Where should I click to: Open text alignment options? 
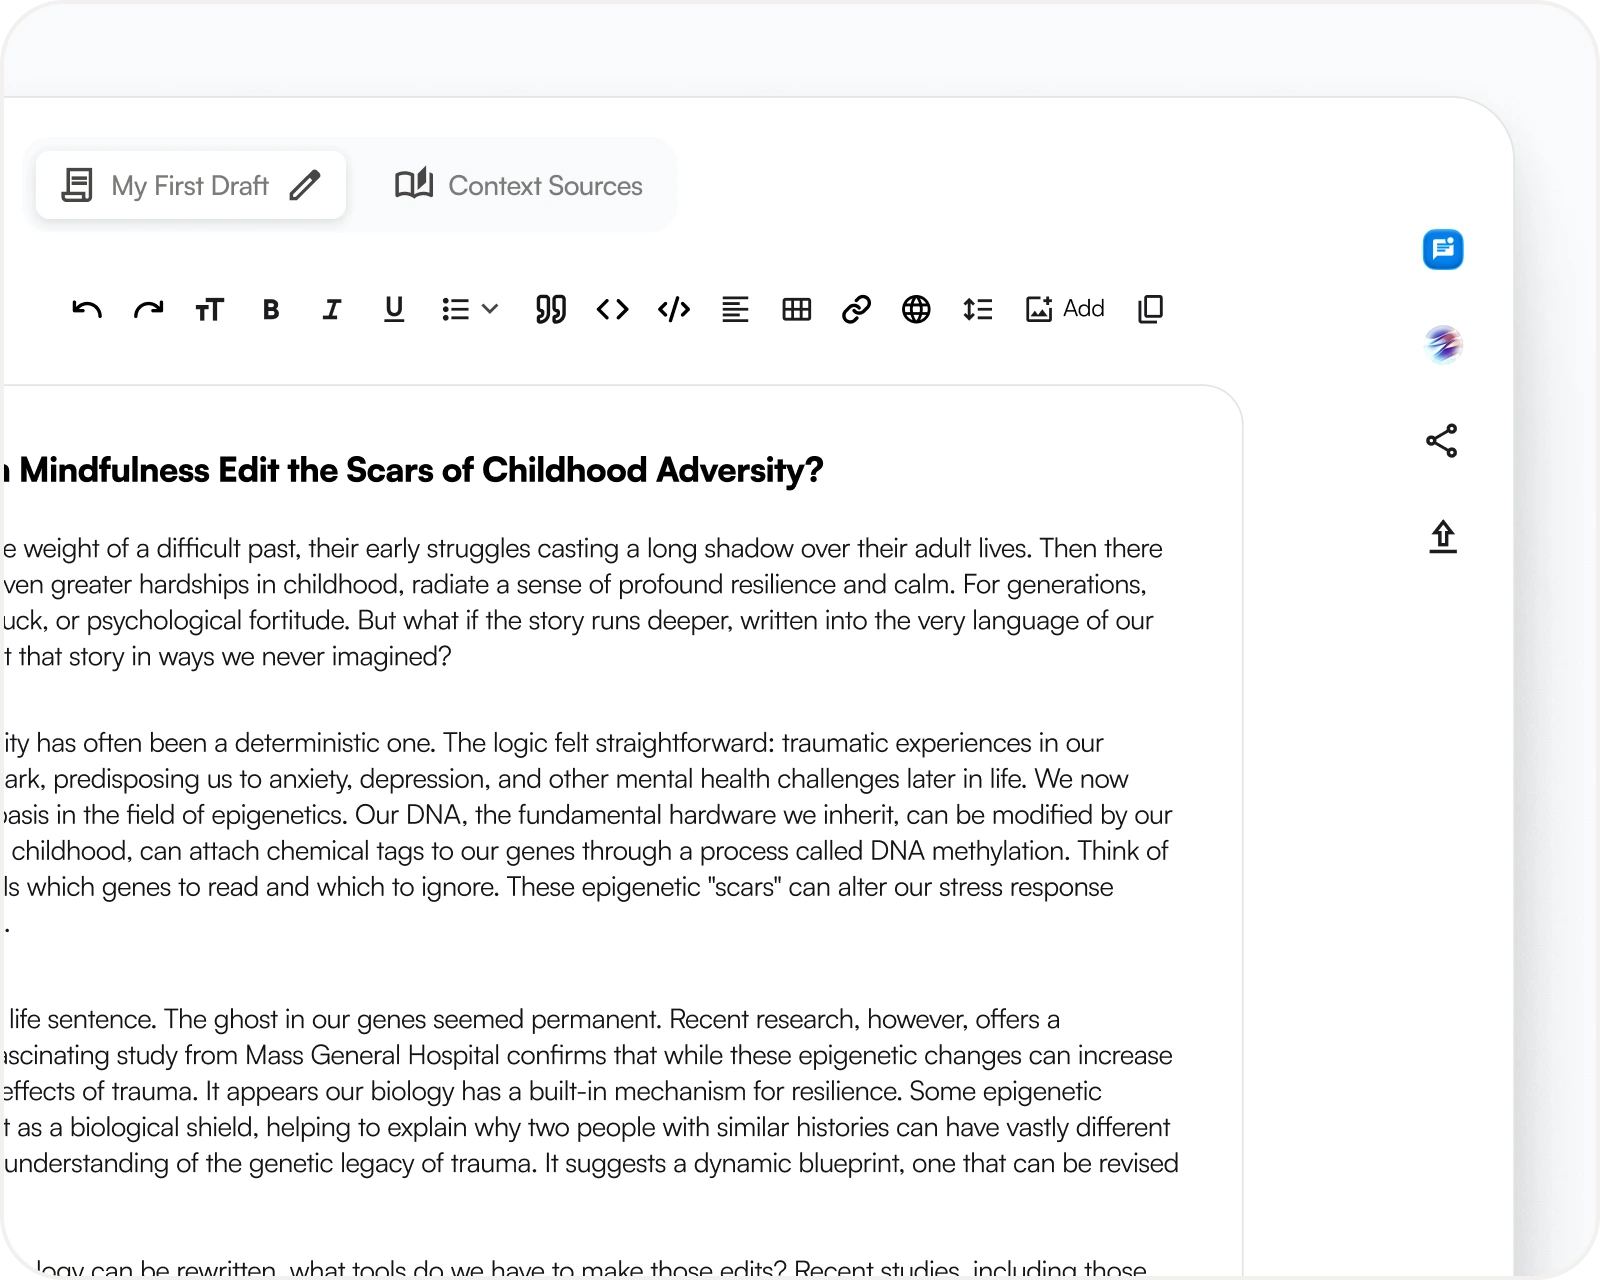[735, 310]
